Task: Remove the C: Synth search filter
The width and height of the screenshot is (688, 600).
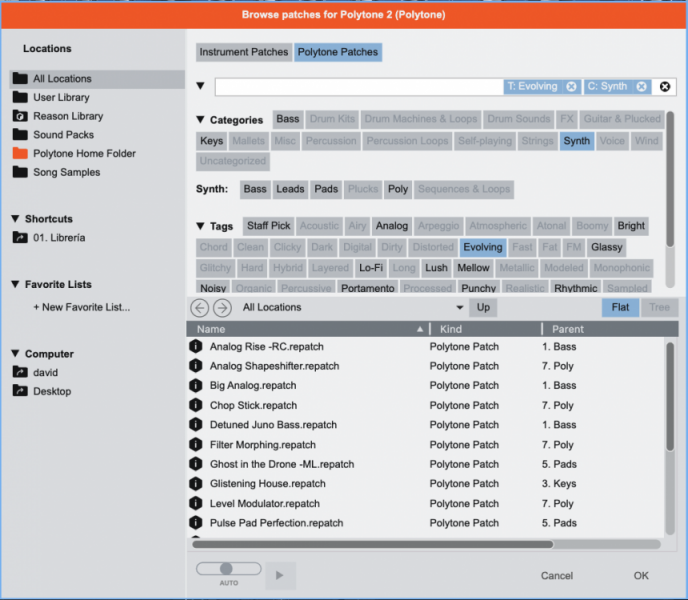Action: [641, 86]
